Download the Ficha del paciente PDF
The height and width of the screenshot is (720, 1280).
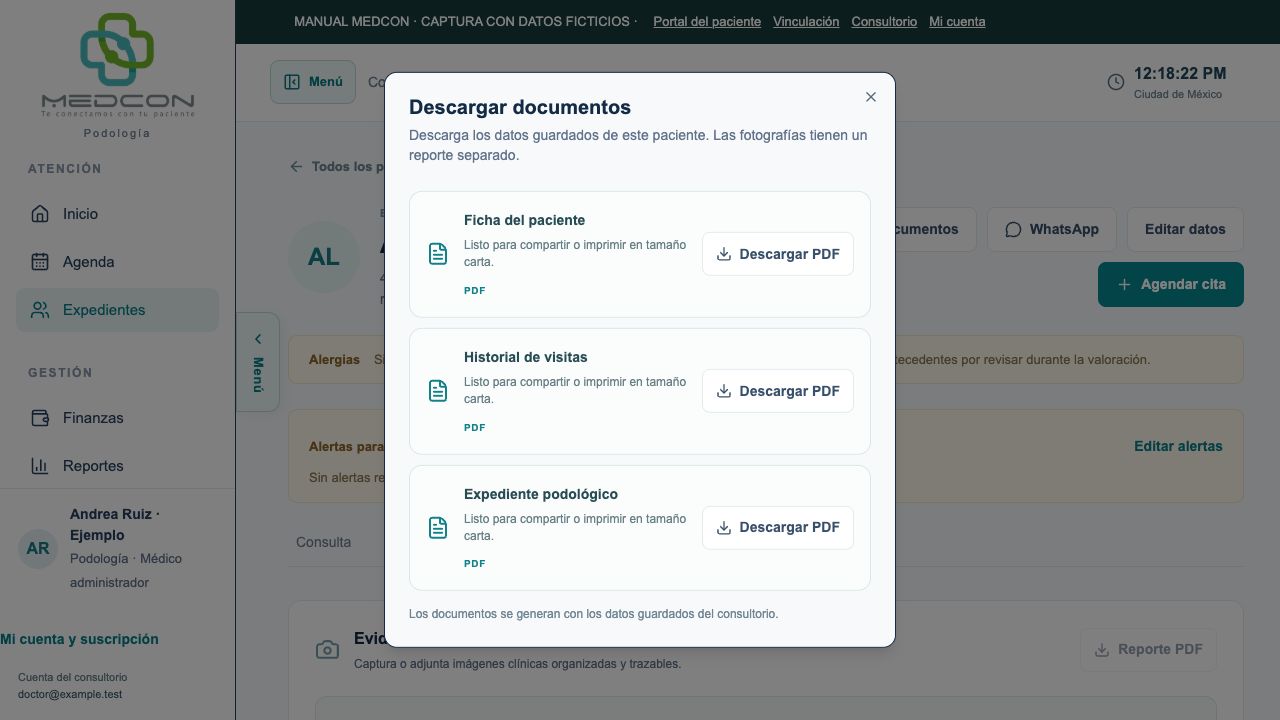click(778, 254)
